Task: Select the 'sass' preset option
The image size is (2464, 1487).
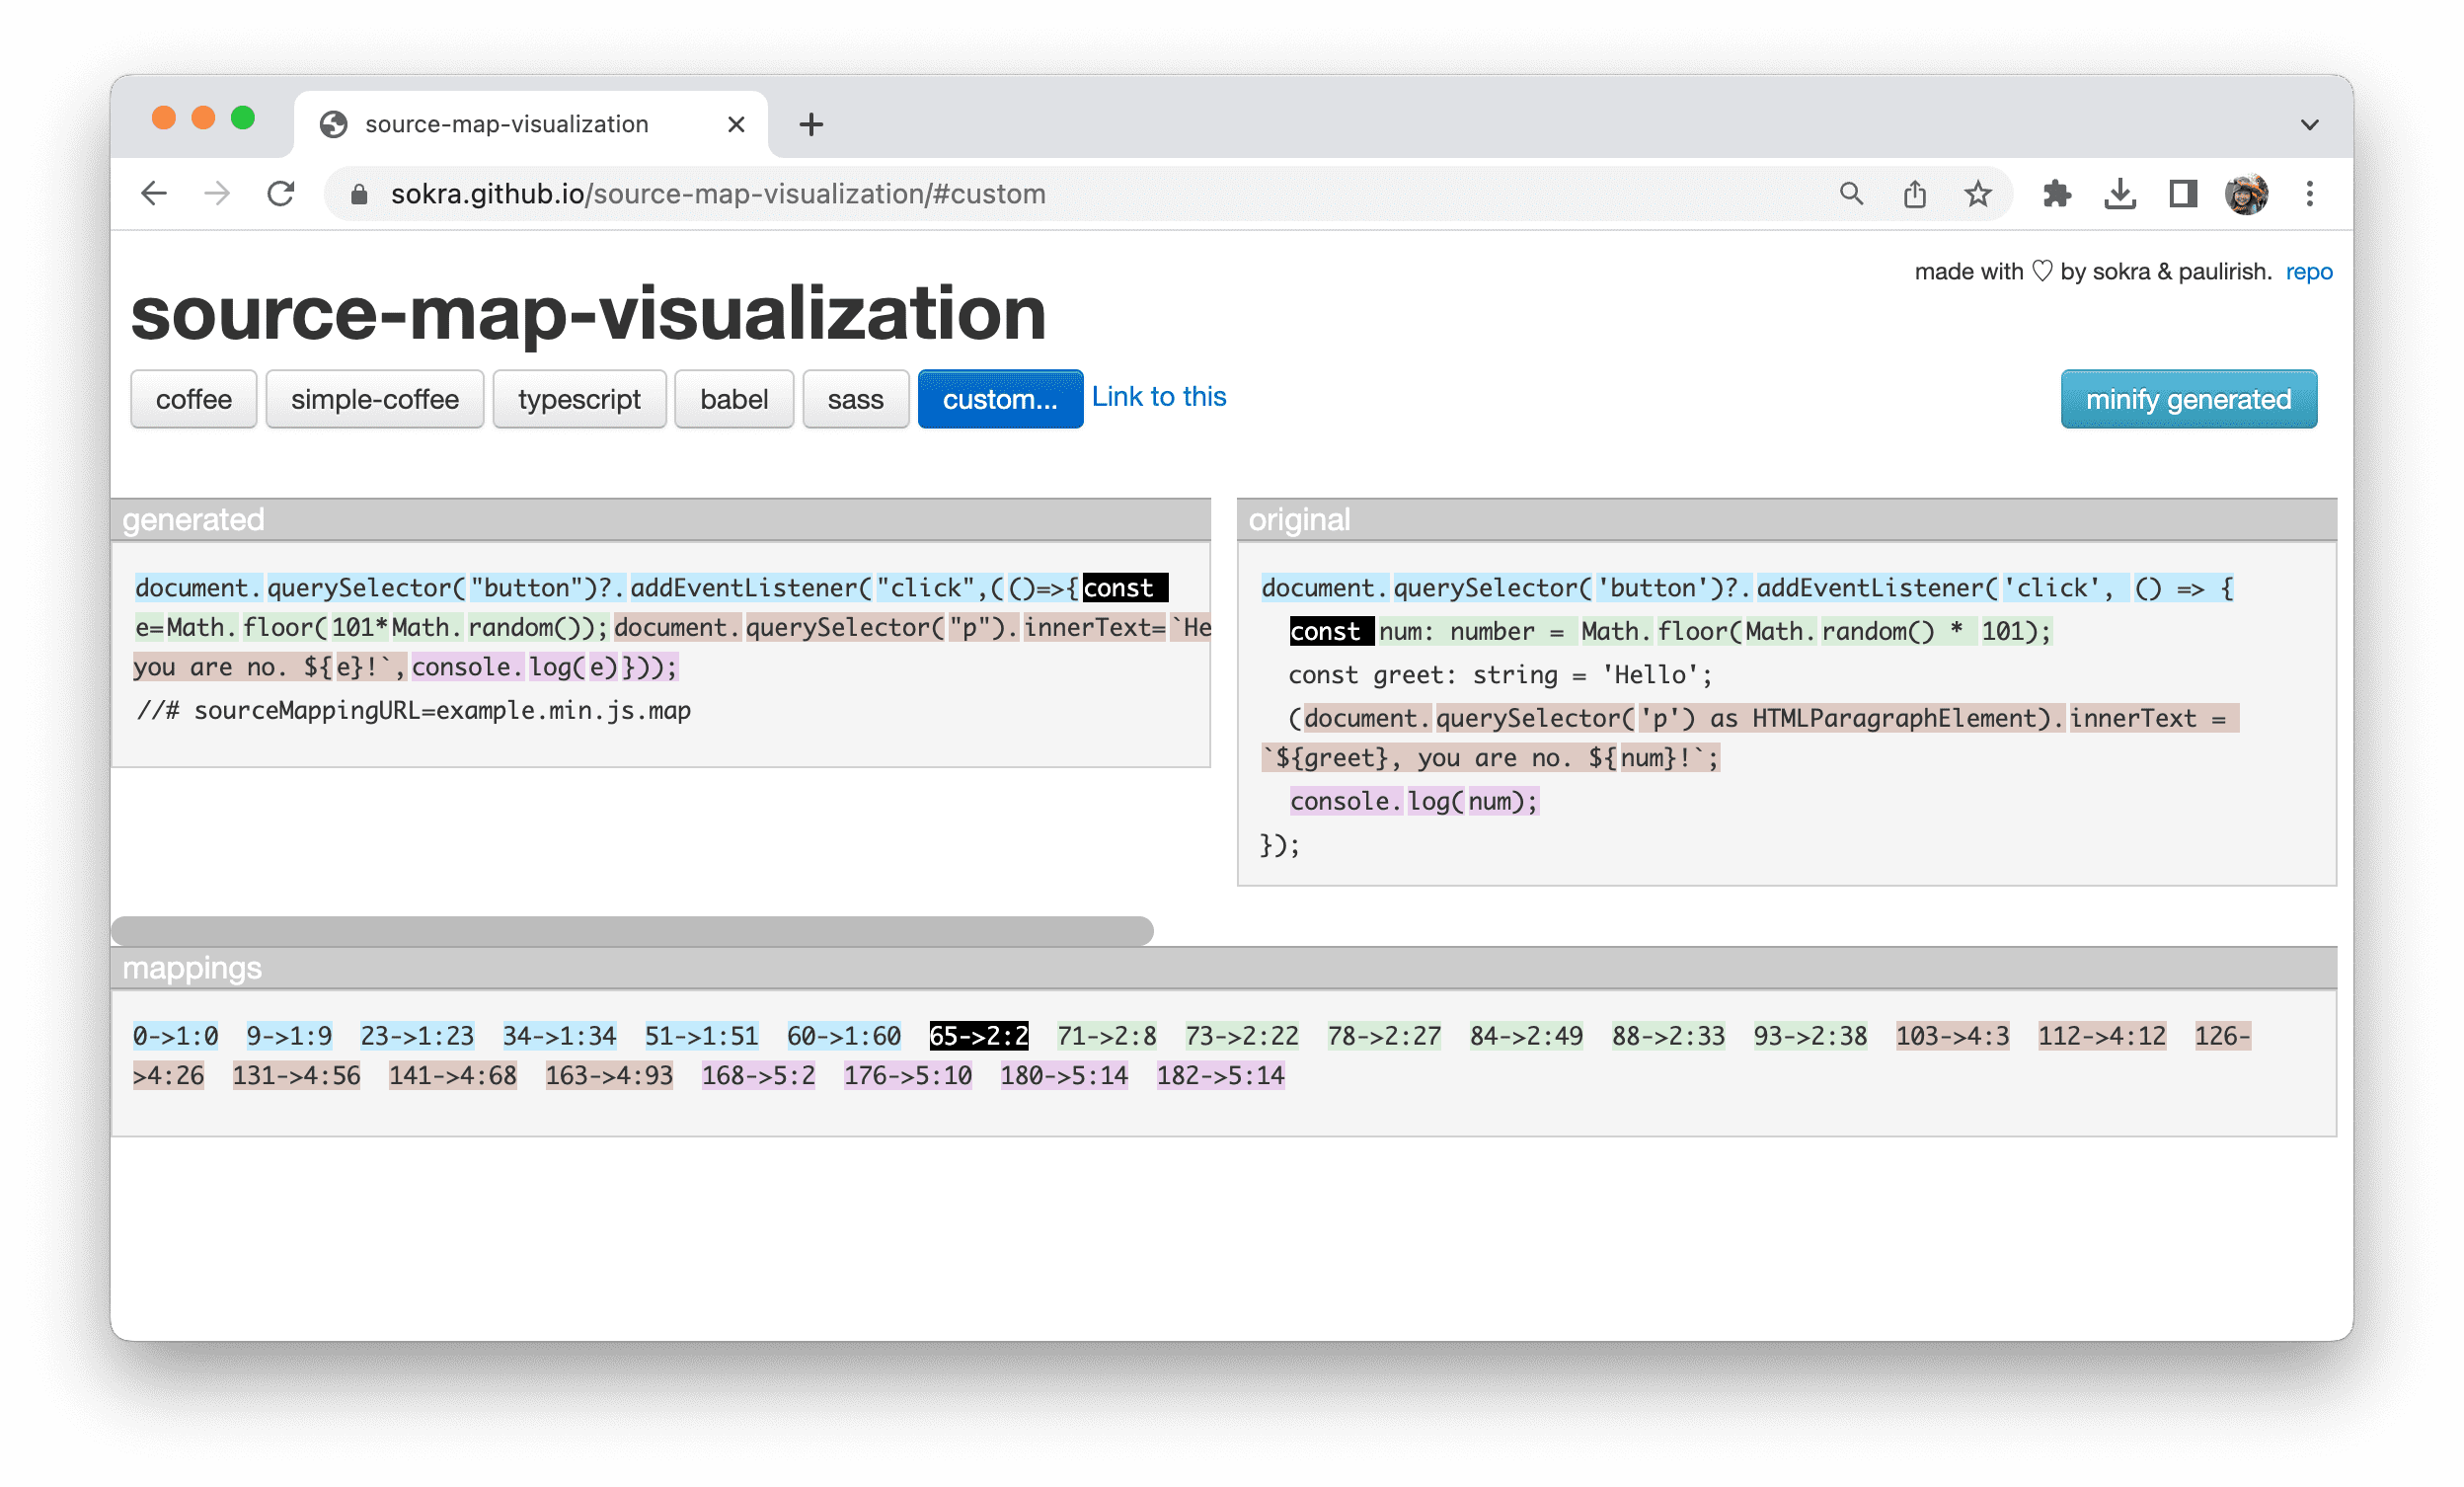Action: point(852,400)
